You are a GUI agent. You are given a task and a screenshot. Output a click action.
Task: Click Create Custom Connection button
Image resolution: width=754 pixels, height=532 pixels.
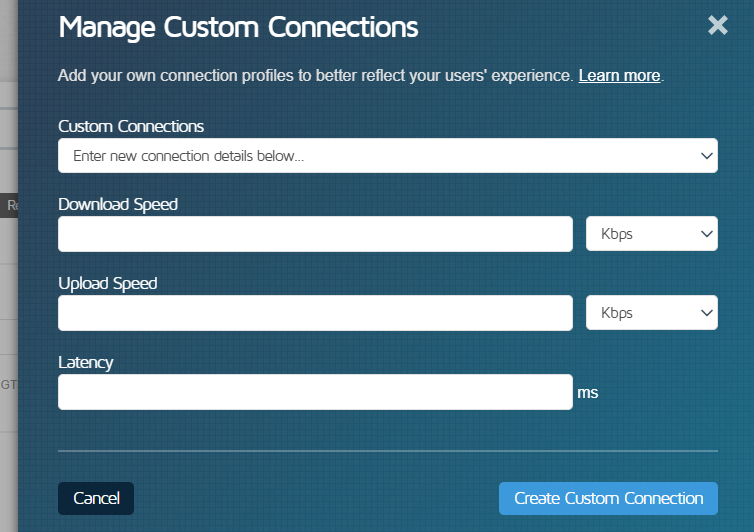(608, 498)
